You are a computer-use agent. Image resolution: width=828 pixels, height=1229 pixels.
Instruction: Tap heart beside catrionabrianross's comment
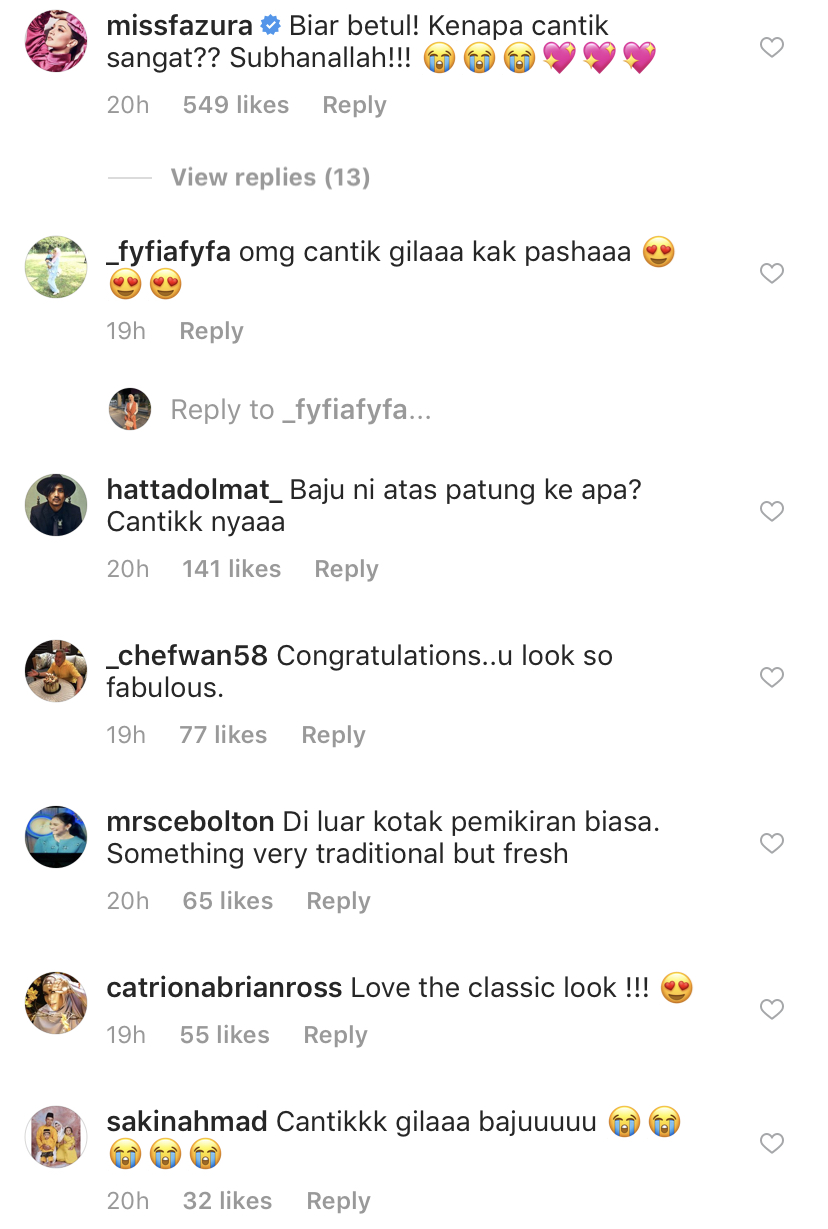click(x=772, y=1009)
